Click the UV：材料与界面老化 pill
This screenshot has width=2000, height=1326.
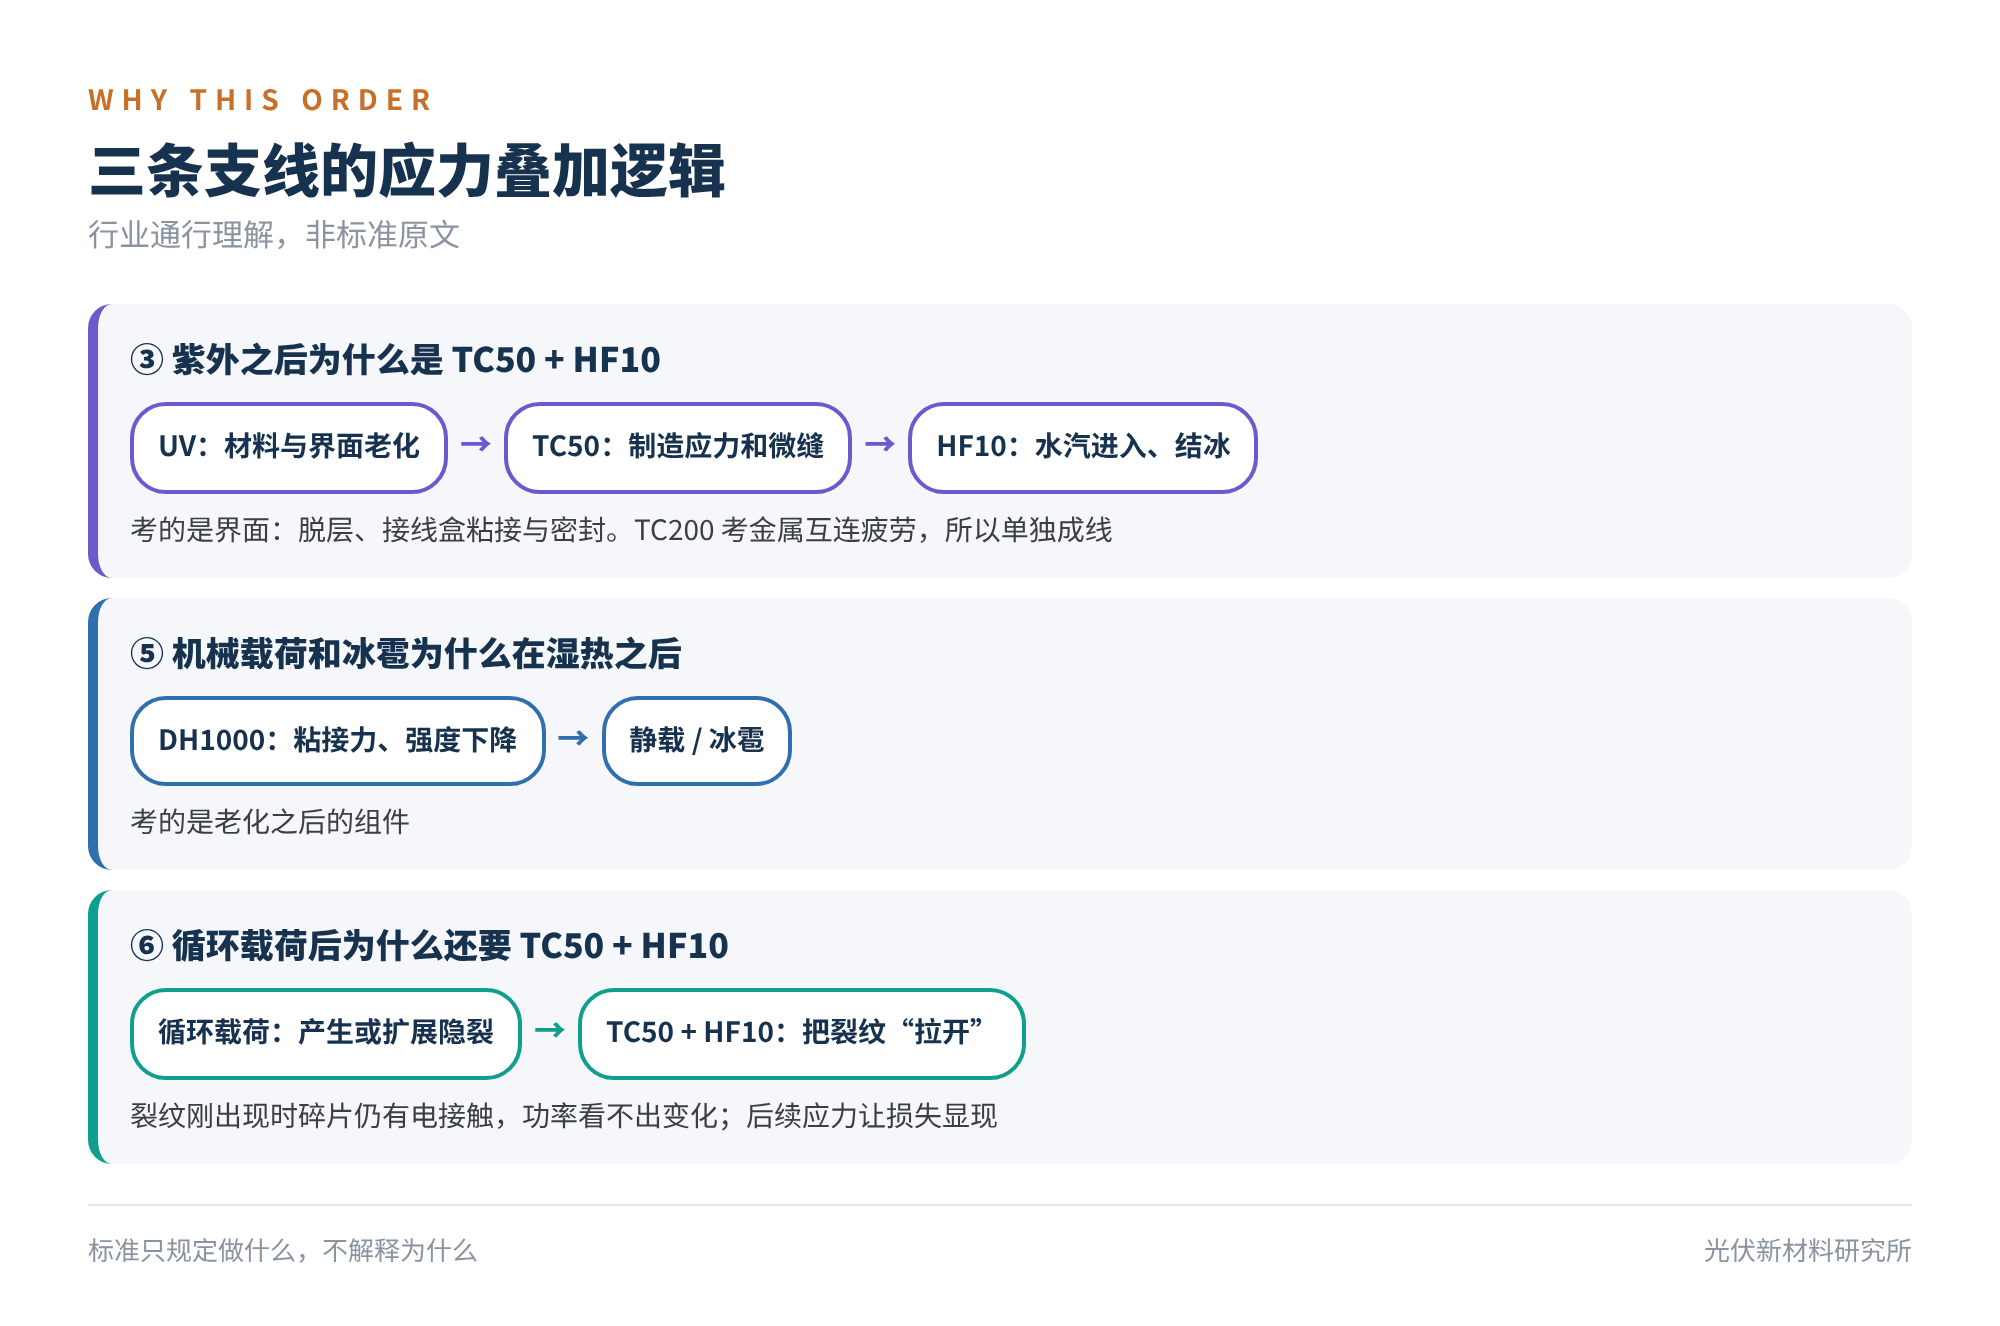(289, 447)
